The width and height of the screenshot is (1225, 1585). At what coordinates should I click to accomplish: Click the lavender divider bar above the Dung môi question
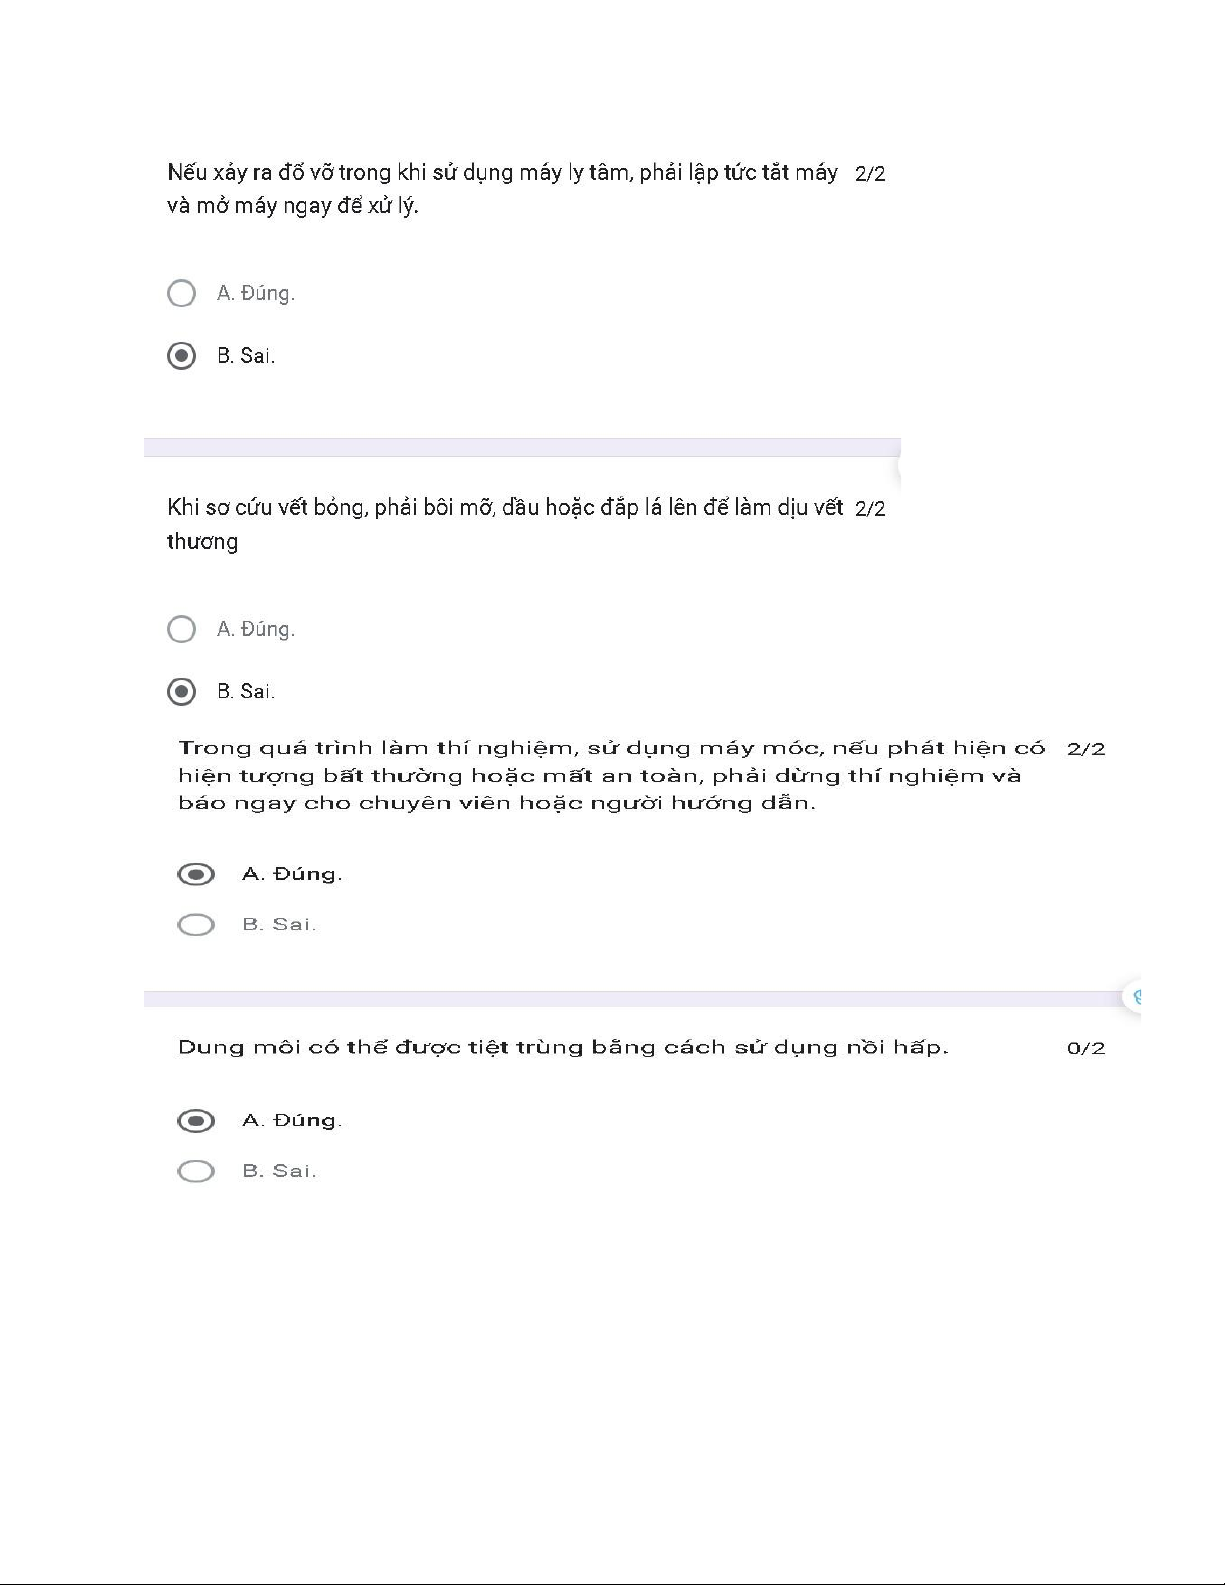coord(634,999)
